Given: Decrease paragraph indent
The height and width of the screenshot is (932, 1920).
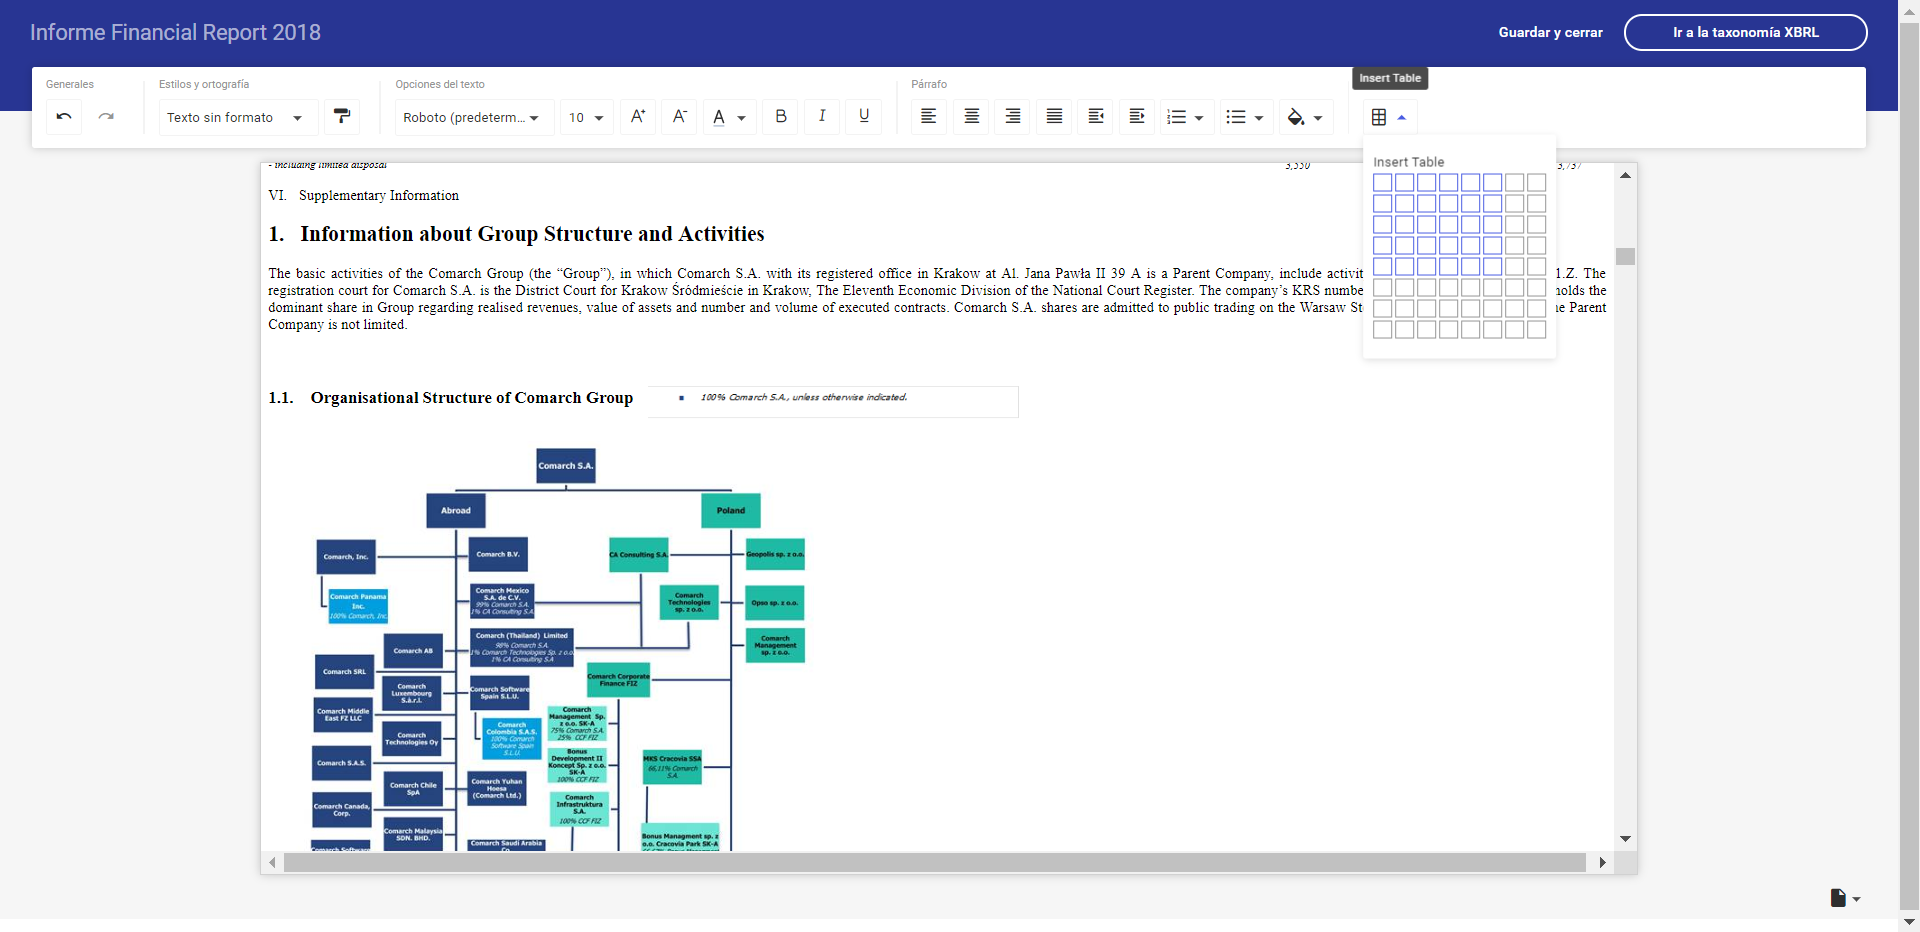Looking at the screenshot, I should coord(1096,117).
